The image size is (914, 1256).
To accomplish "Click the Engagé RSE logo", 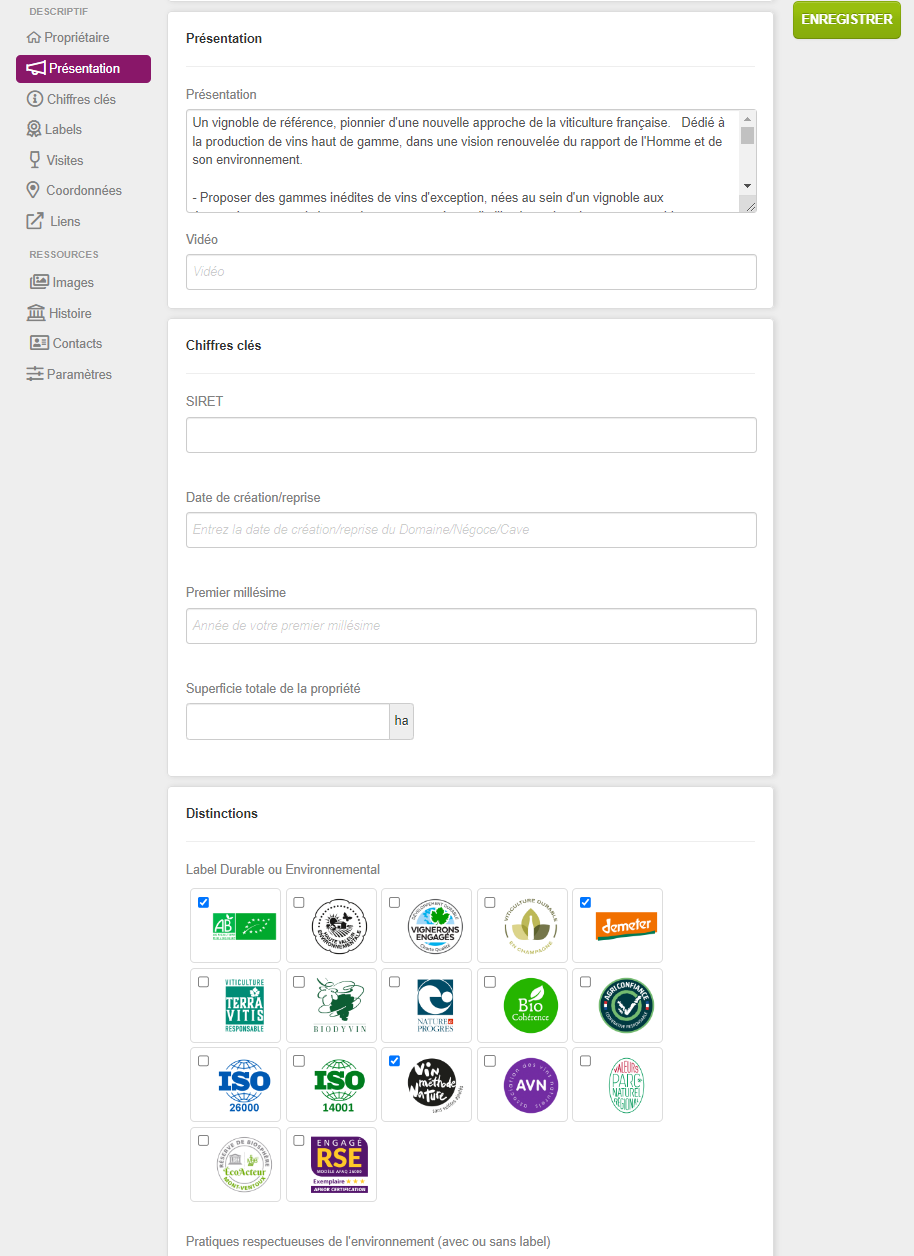I will 340,1165.
